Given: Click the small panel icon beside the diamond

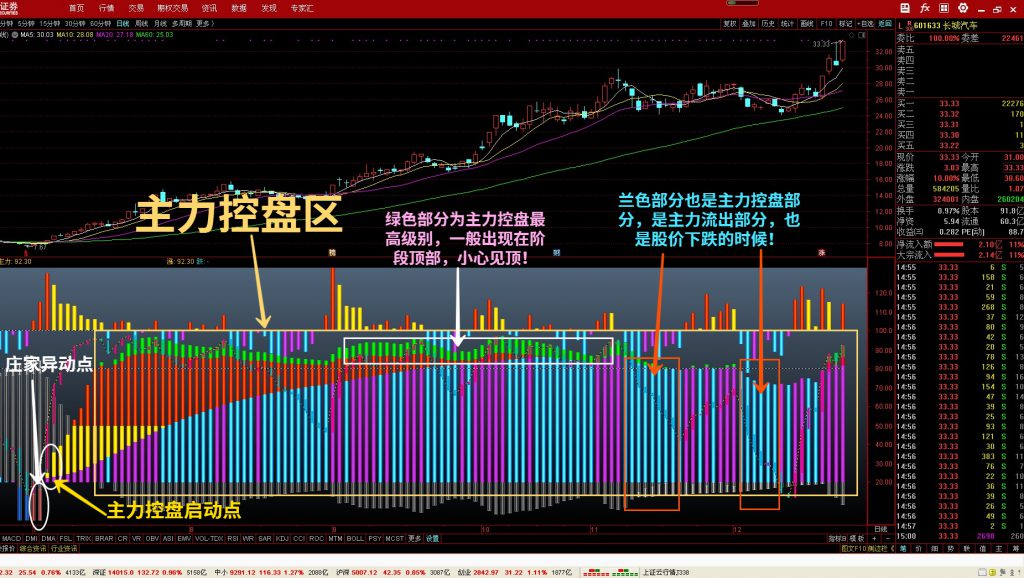Looking at the screenshot, I should (x=859, y=35).
